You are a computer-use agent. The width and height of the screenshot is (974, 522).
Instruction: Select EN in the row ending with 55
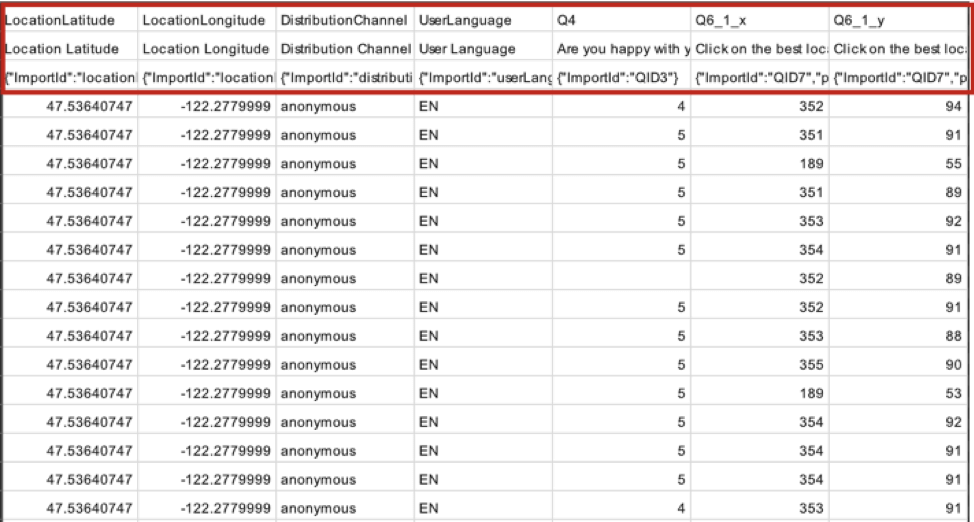pos(483,163)
